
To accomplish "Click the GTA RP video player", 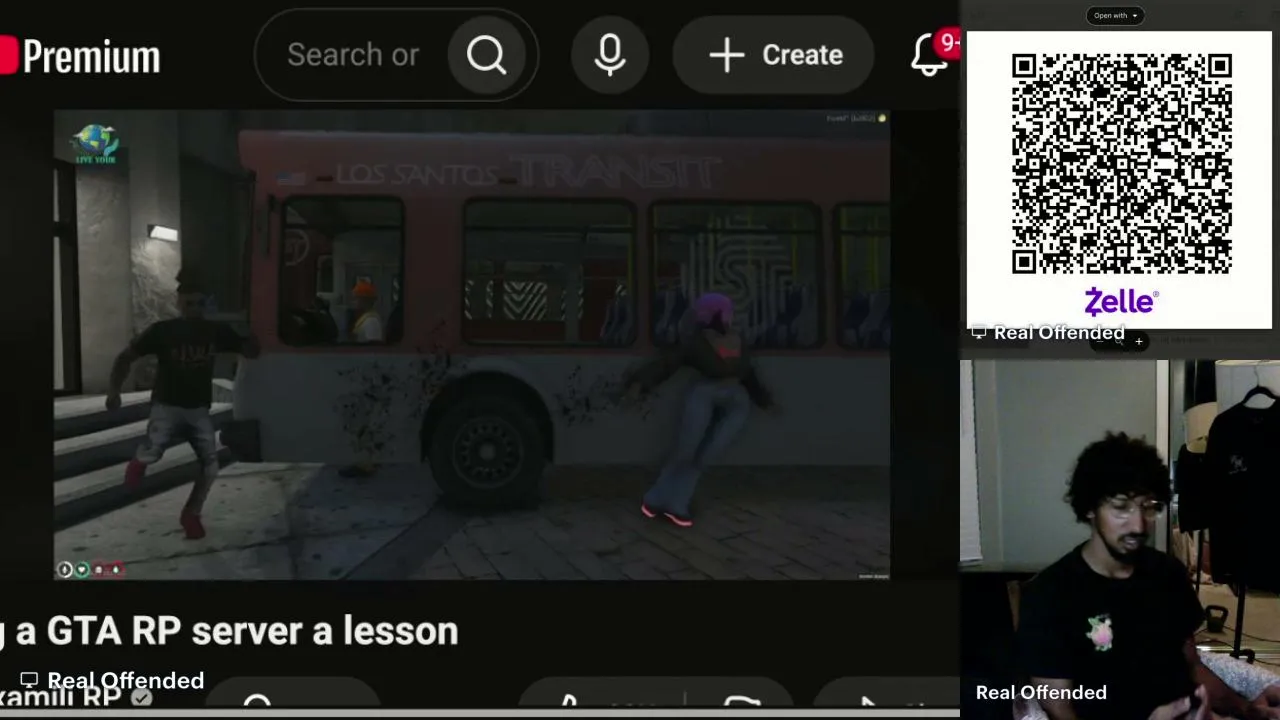I will [471, 345].
